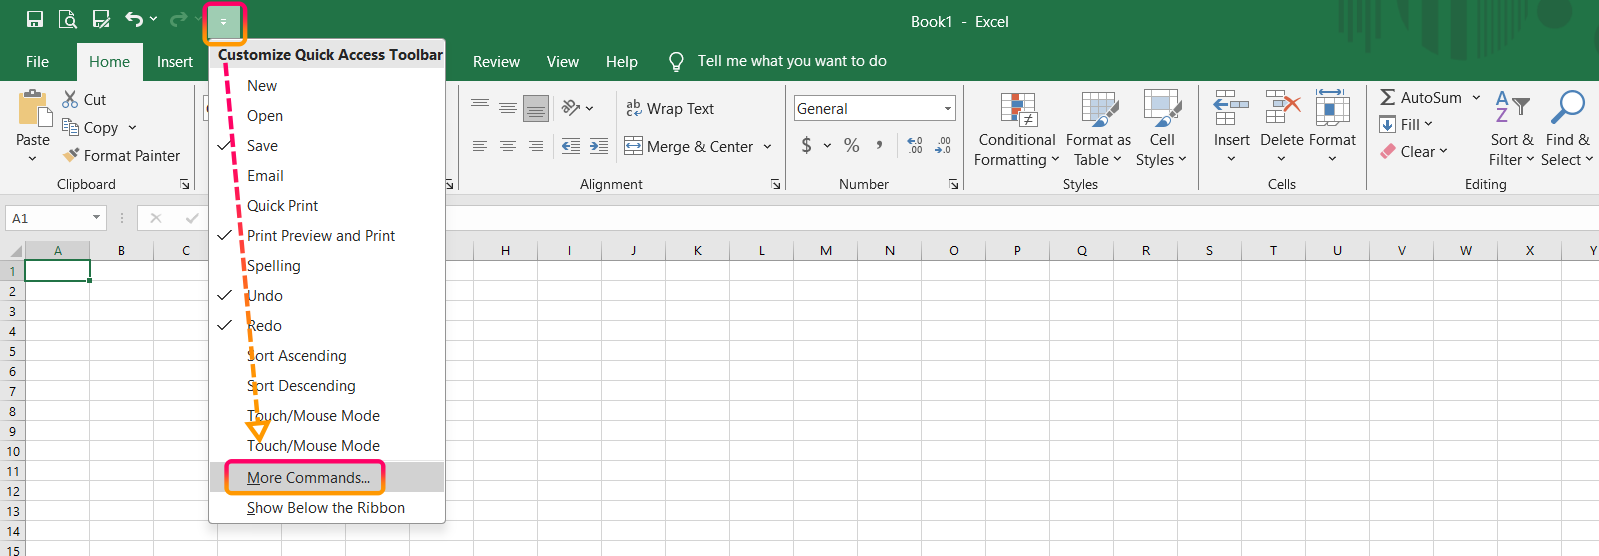Expand the AutoSum dropdown arrow
This screenshot has width=1599, height=556.
(x=1476, y=98)
